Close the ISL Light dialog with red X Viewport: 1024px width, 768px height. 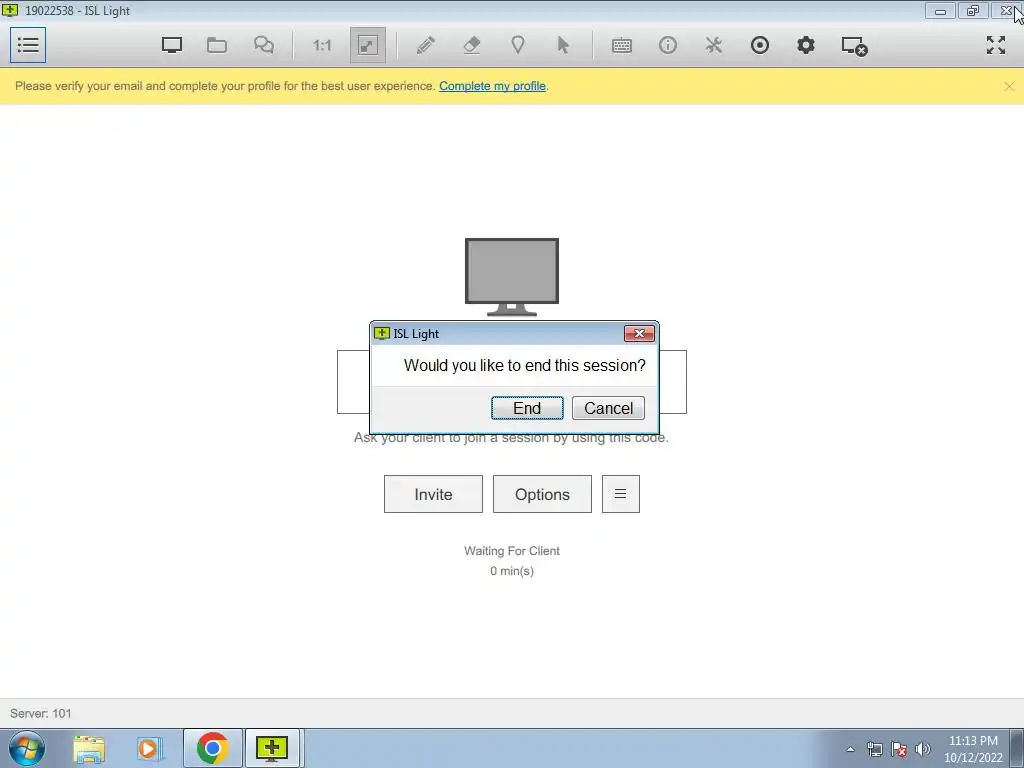click(x=639, y=334)
